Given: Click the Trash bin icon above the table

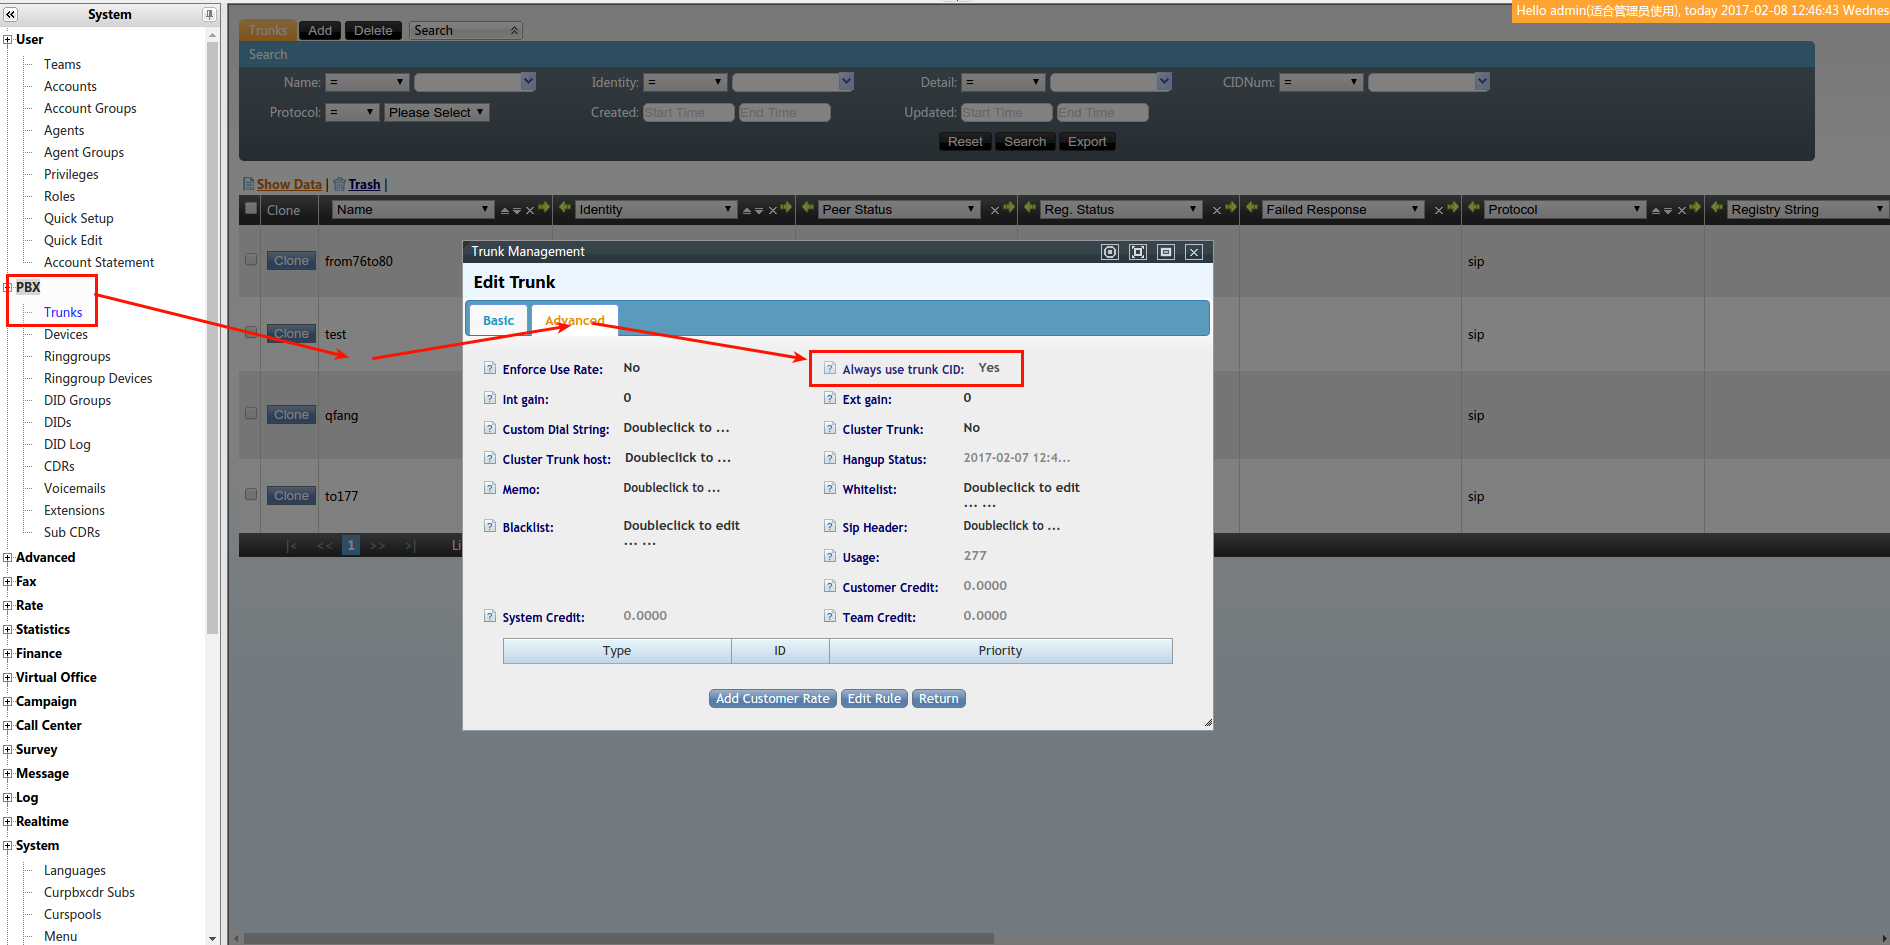Looking at the screenshot, I should 340,184.
